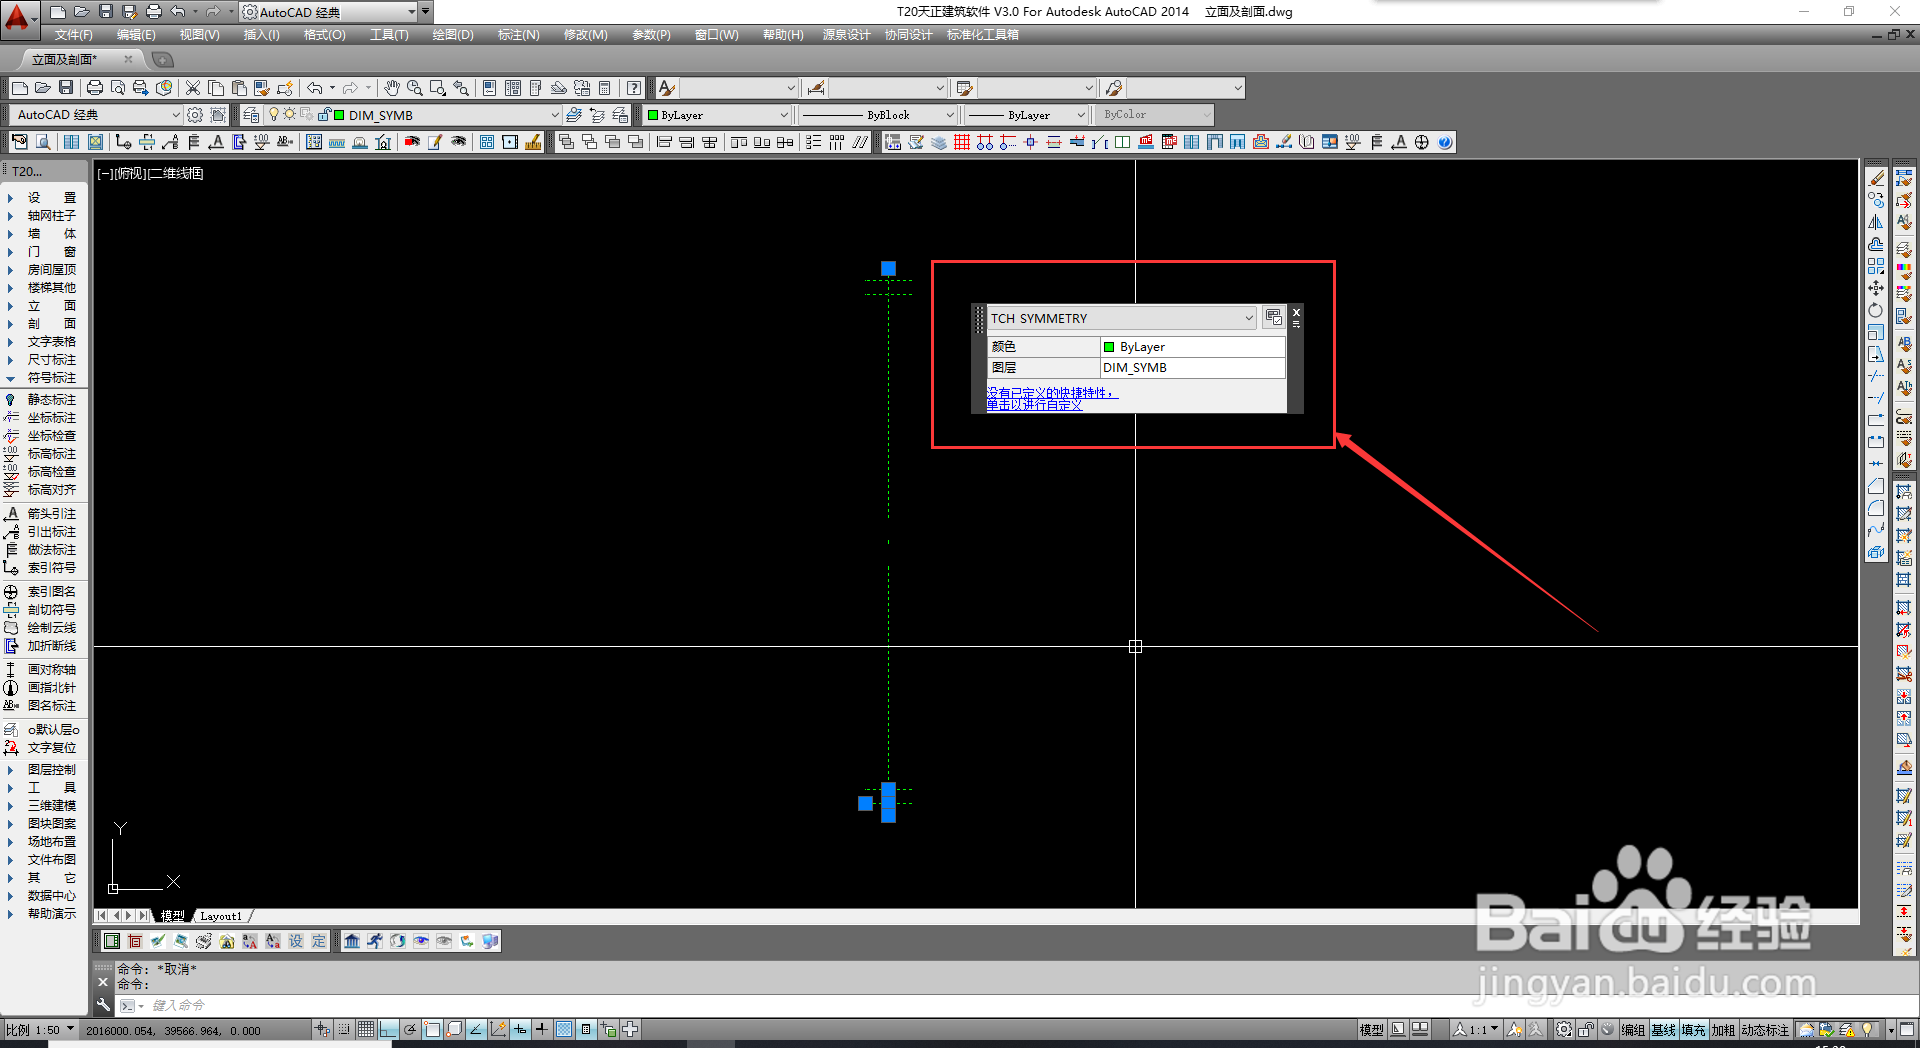1920x1048 pixels.
Task: Click the New drawing icon
Action: coord(19,88)
